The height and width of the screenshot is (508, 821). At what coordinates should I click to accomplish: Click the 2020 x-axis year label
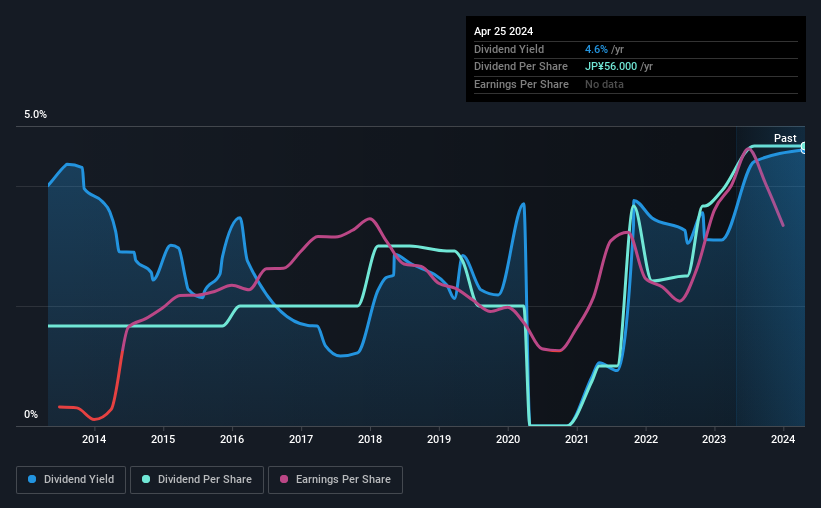pyautogui.click(x=508, y=439)
